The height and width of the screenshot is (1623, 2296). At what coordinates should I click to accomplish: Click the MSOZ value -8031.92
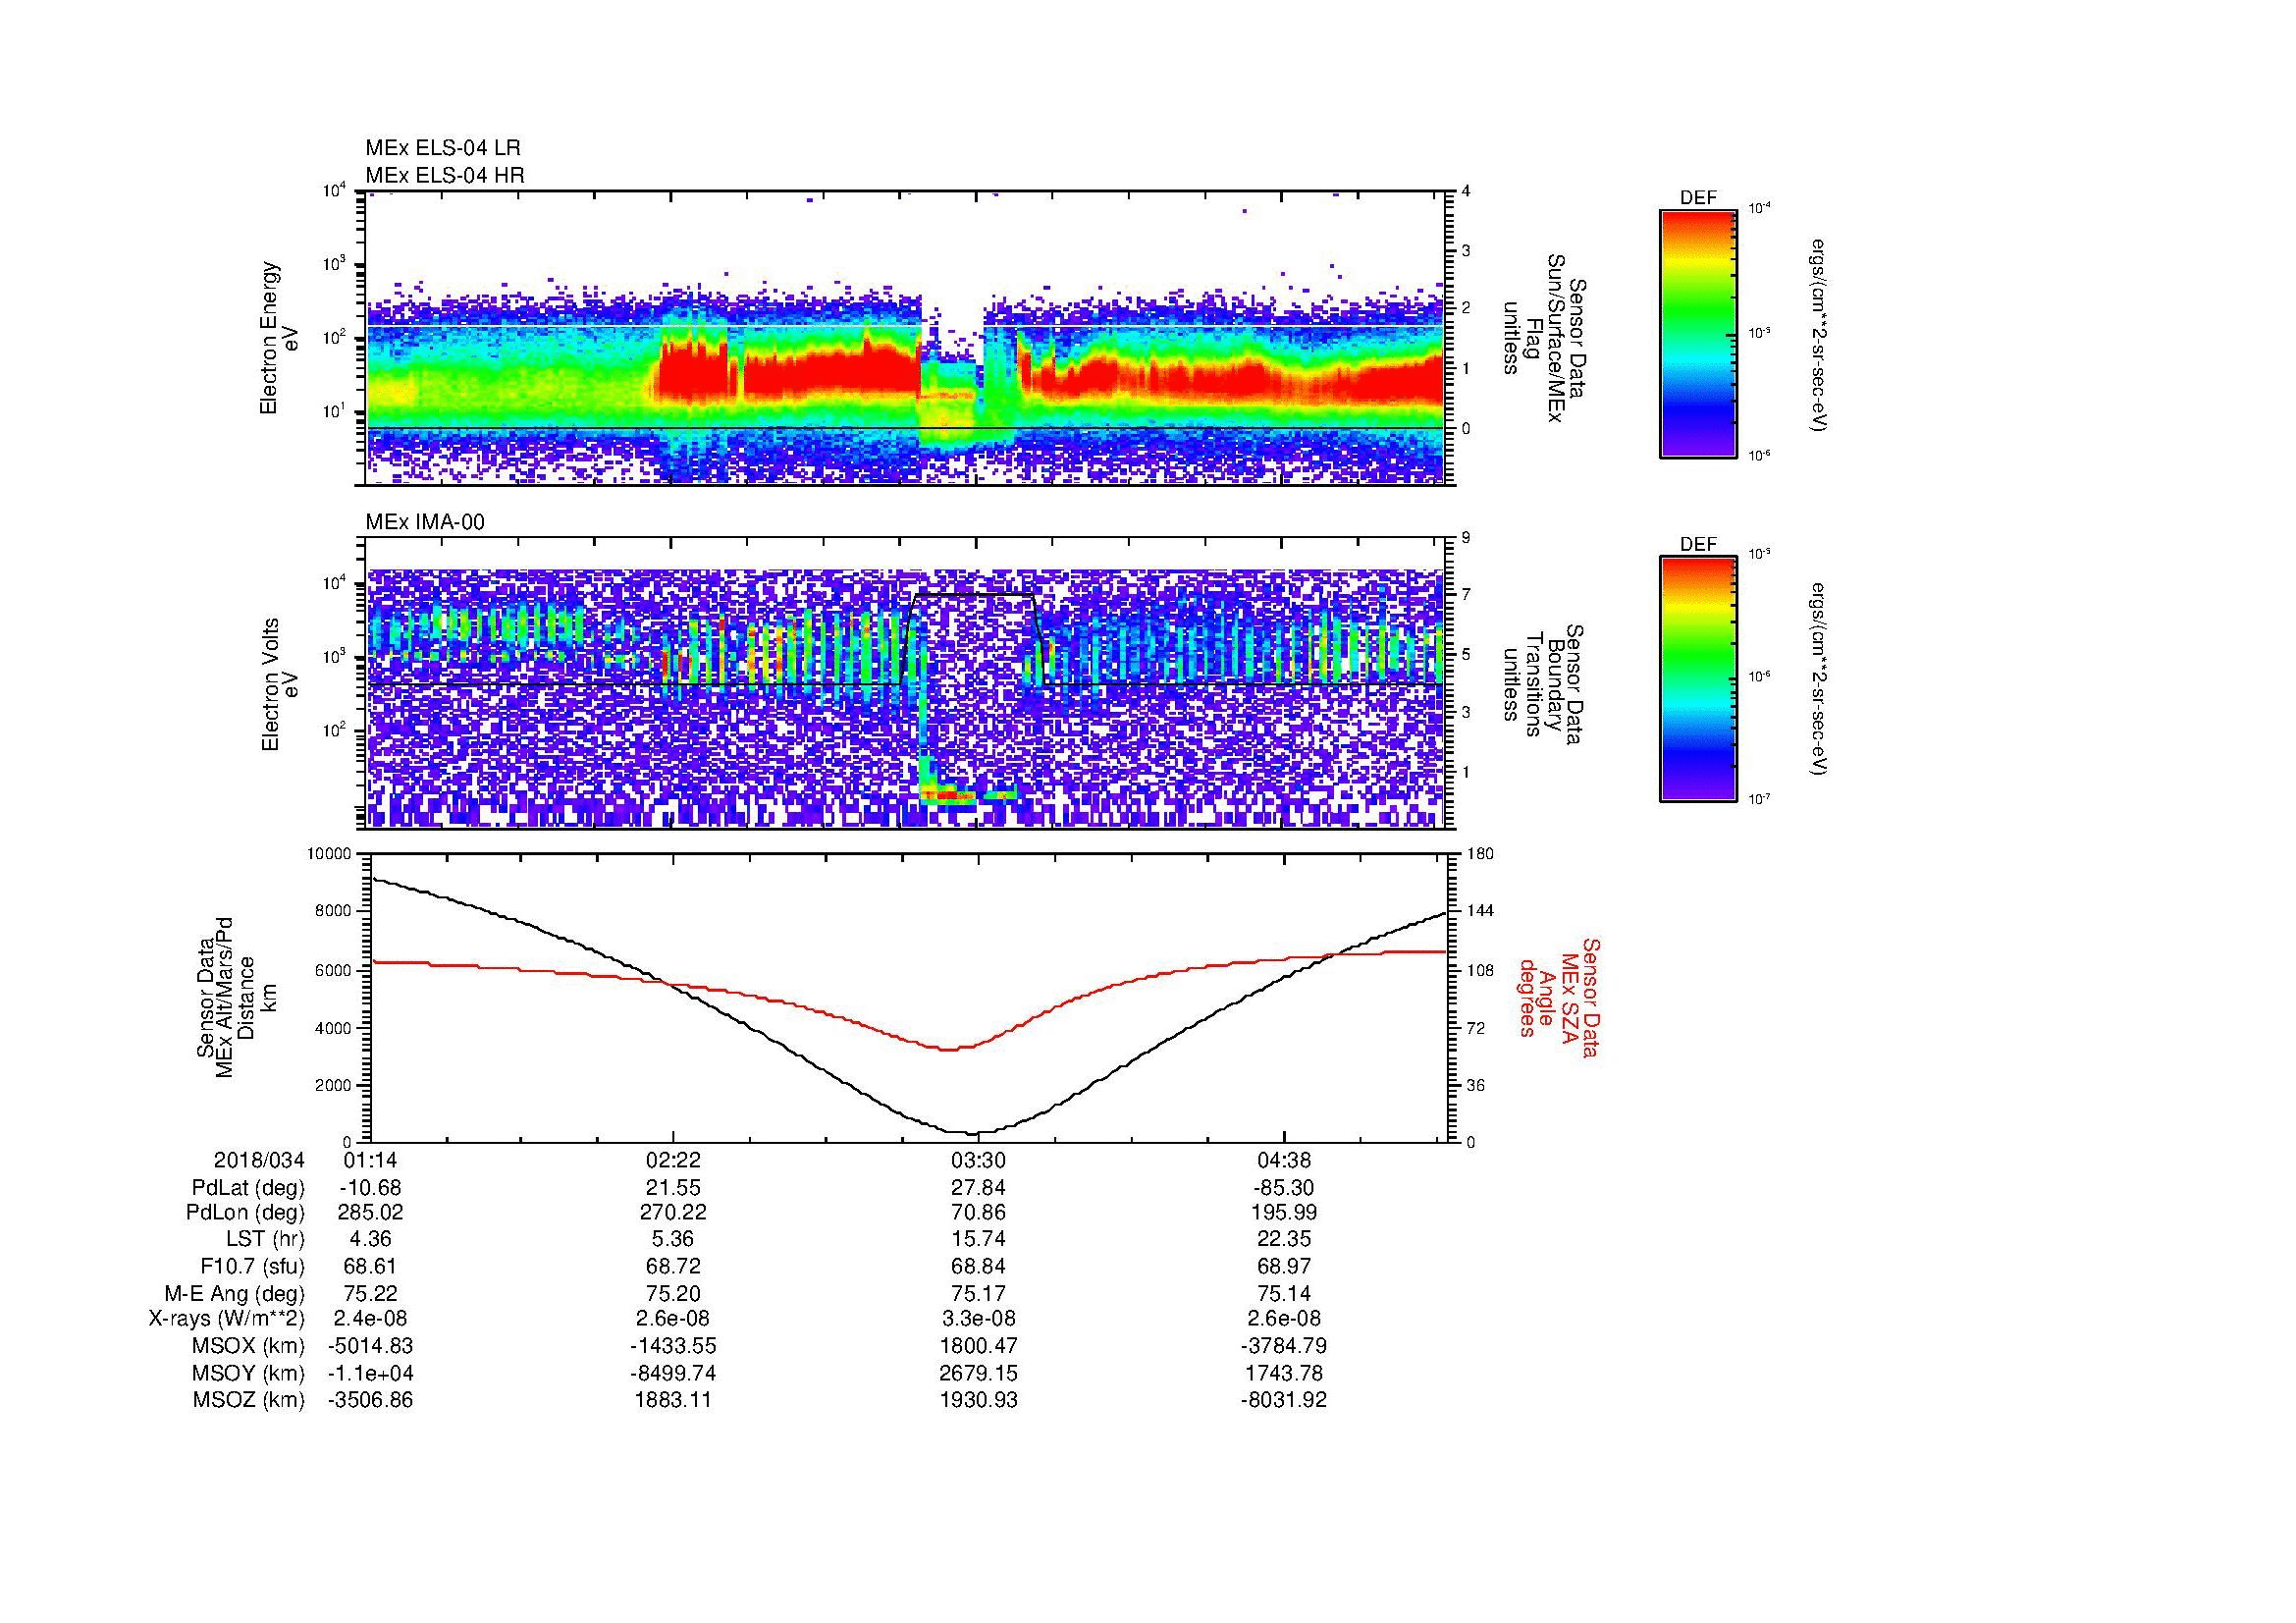(x=1283, y=1400)
